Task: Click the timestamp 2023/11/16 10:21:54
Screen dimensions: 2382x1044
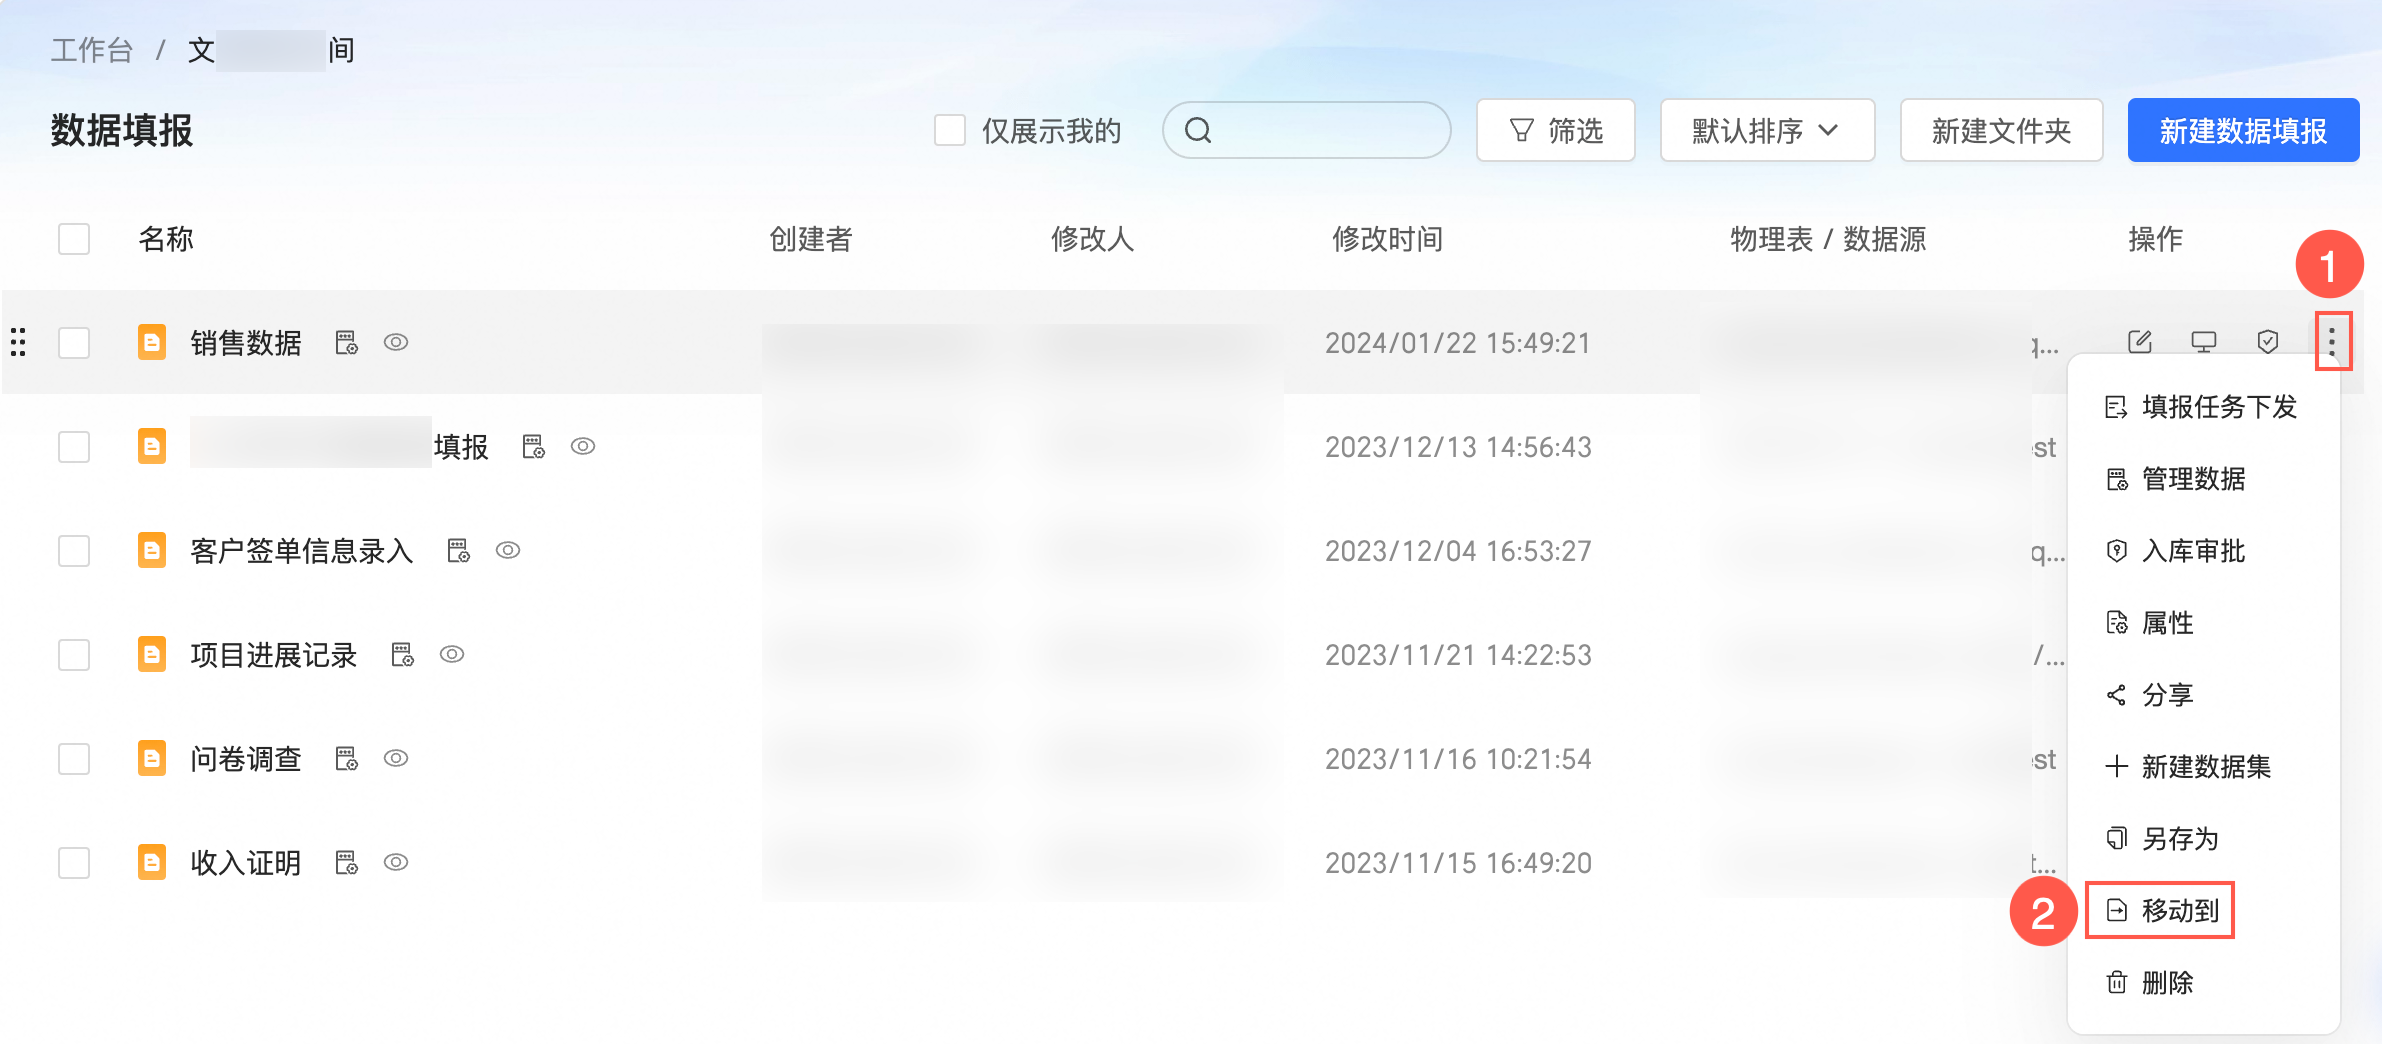Action: (x=1458, y=759)
